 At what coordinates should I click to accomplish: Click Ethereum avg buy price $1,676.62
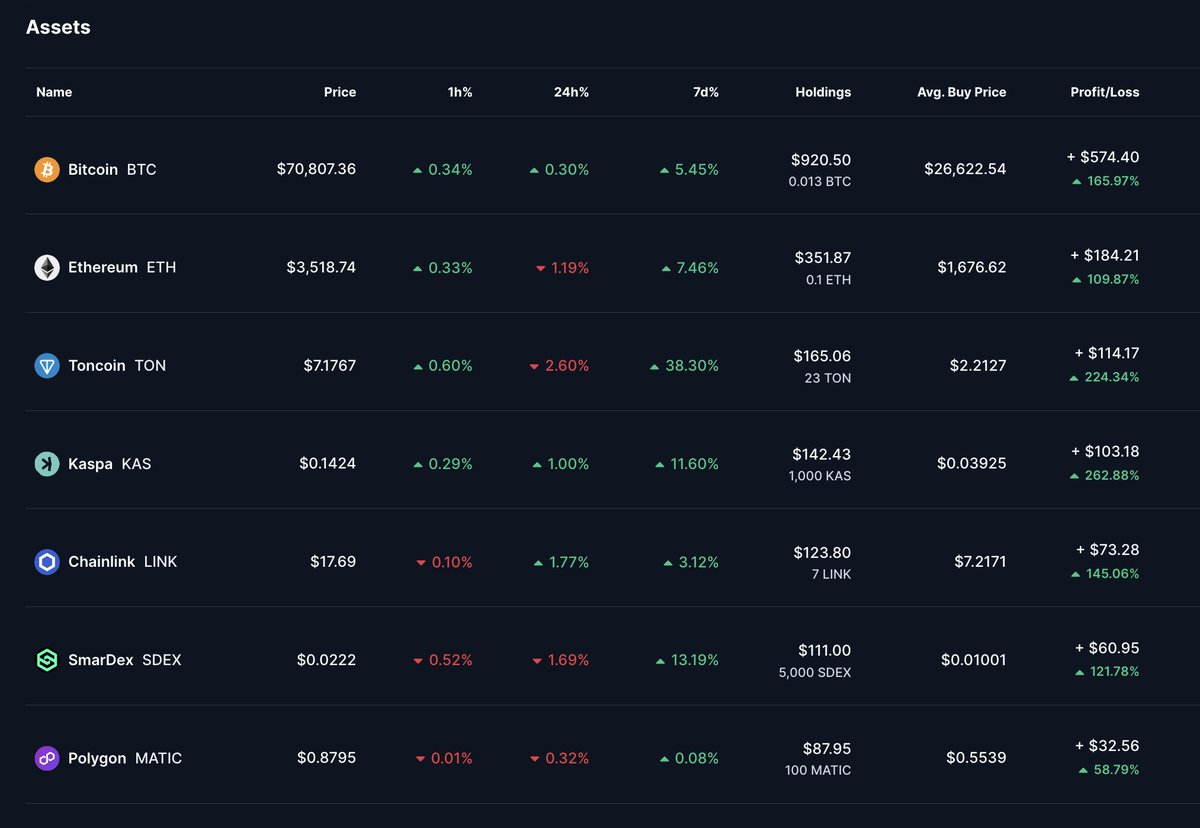(x=972, y=268)
